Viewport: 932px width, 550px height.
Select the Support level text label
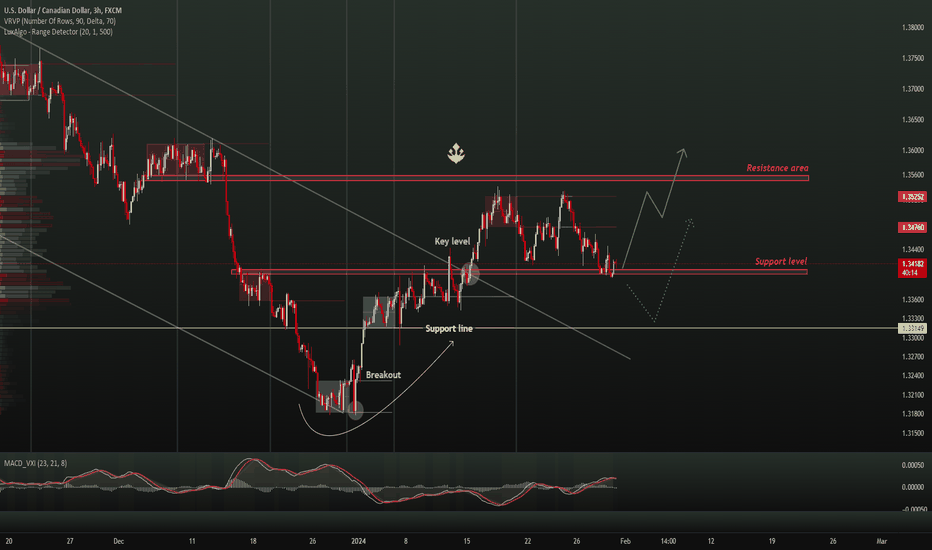(x=781, y=262)
